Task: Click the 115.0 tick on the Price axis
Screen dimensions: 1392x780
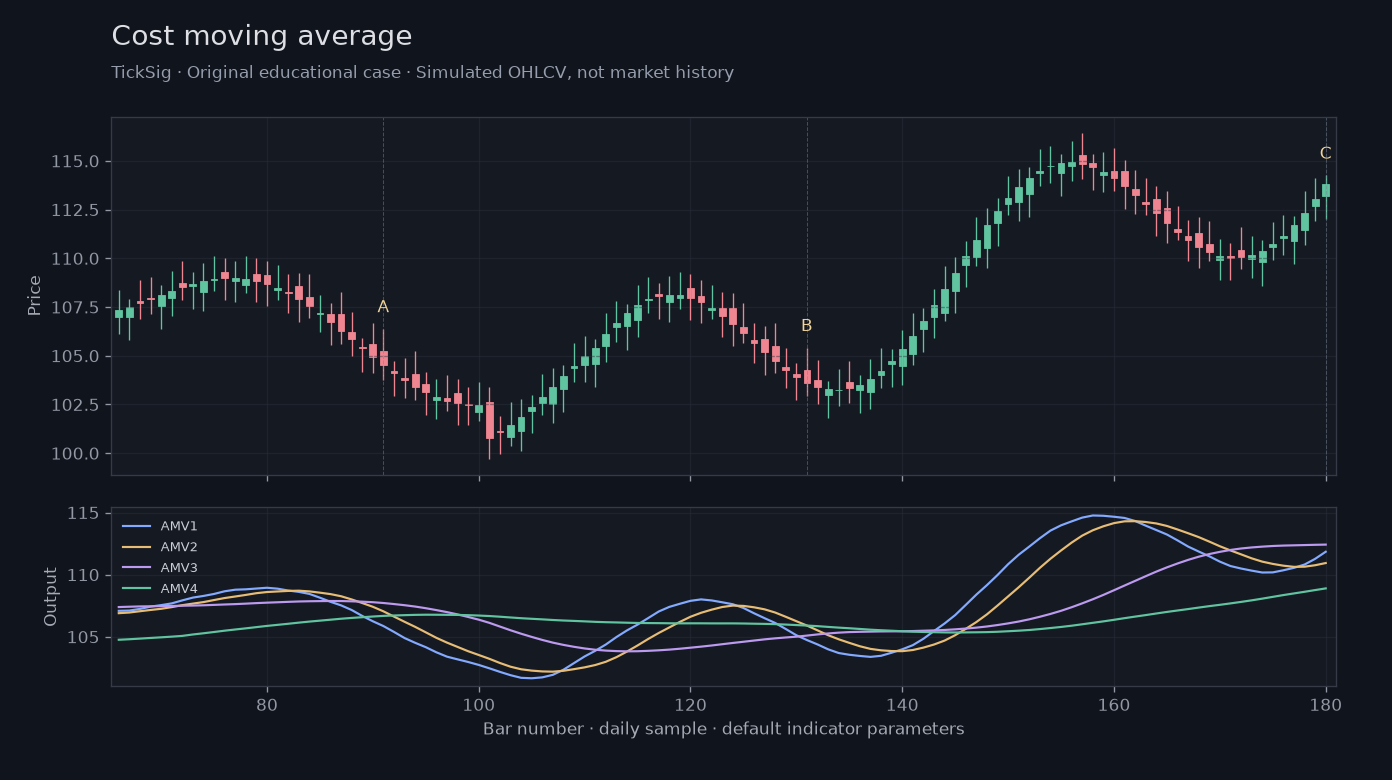Action: tap(76, 162)
